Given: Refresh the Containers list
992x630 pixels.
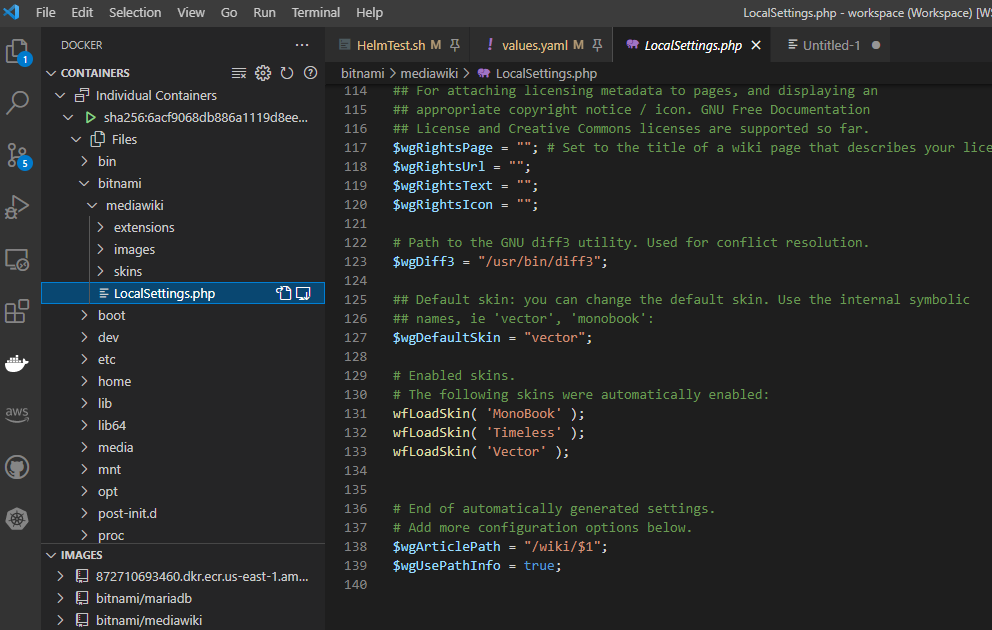Looking at the screenshot, I should 287,73.
